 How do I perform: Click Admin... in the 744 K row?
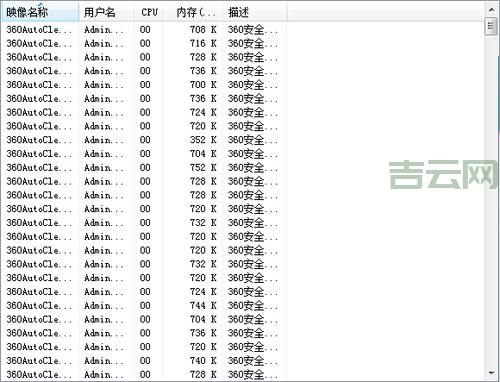point(104,305)
